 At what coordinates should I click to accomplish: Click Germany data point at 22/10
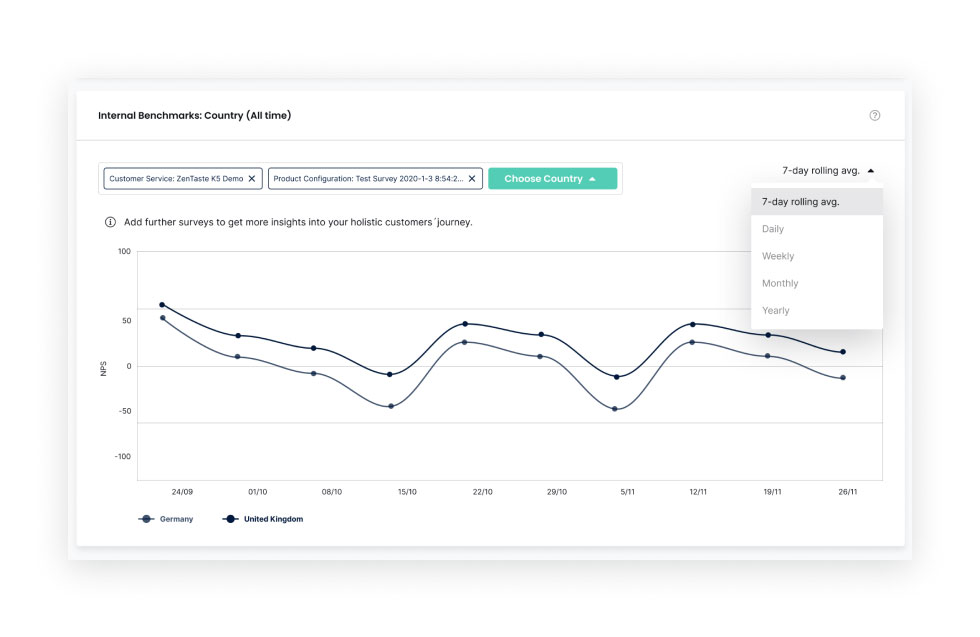(464, 343)
